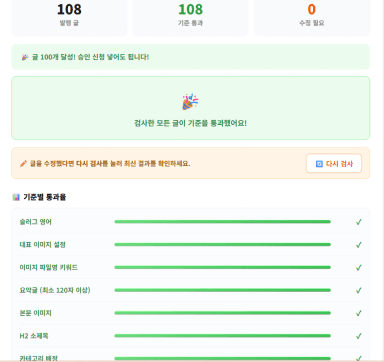Click the 요약글 (최소 120자 이상) label
Viewport: 384px width, 362px height.
(x=55, y=290)
